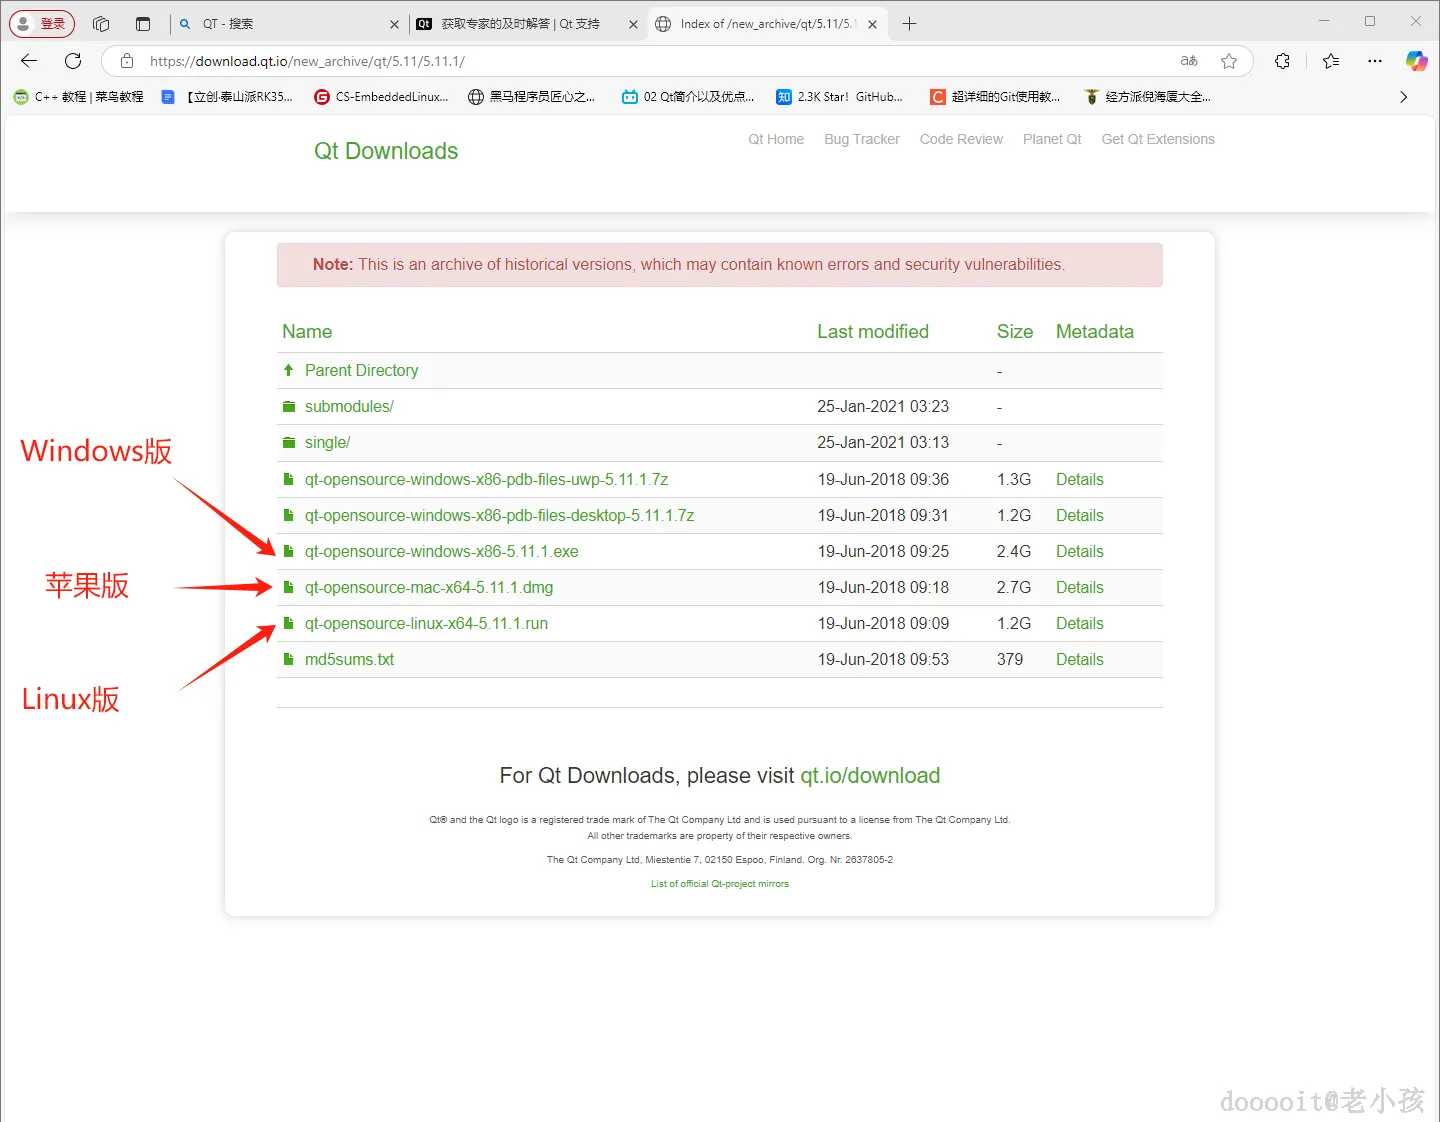This screenshot has width=1440, height=1122.
Task: Open the '02 Qt简介以及优点' bookmark
Action: tap(688, 97)
